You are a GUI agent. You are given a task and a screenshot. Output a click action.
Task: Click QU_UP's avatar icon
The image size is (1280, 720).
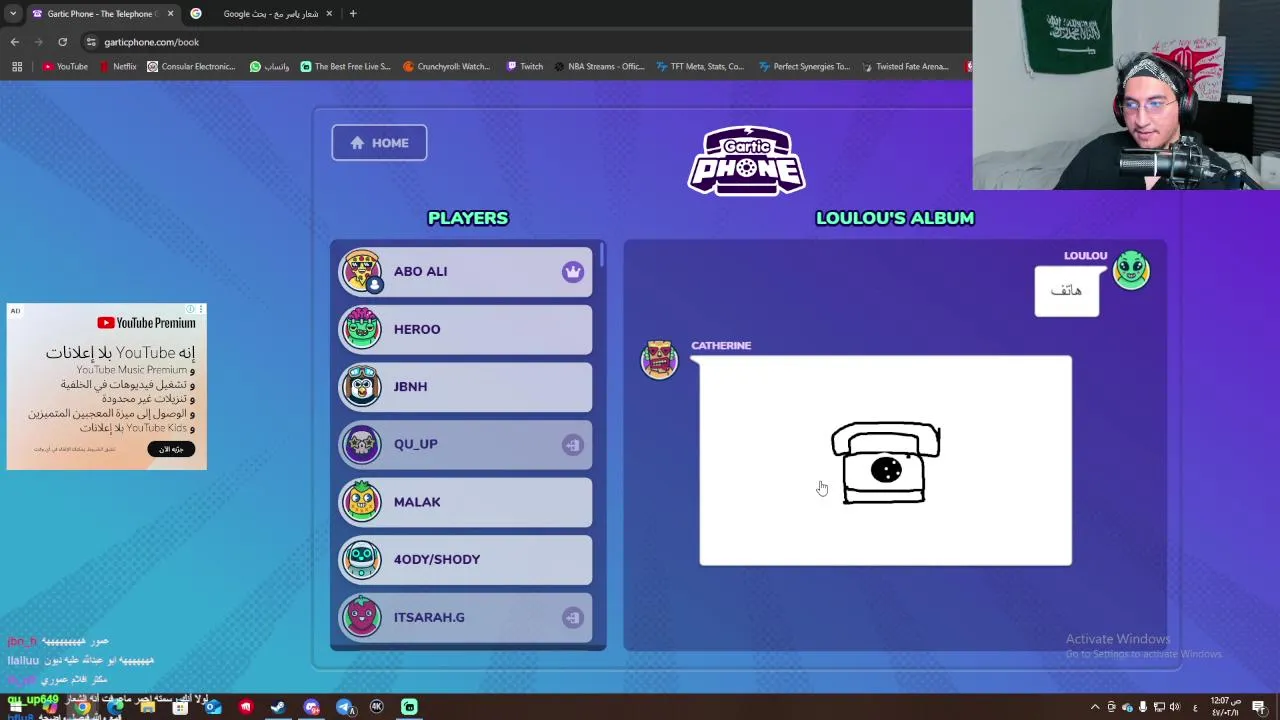coord(362,444)
